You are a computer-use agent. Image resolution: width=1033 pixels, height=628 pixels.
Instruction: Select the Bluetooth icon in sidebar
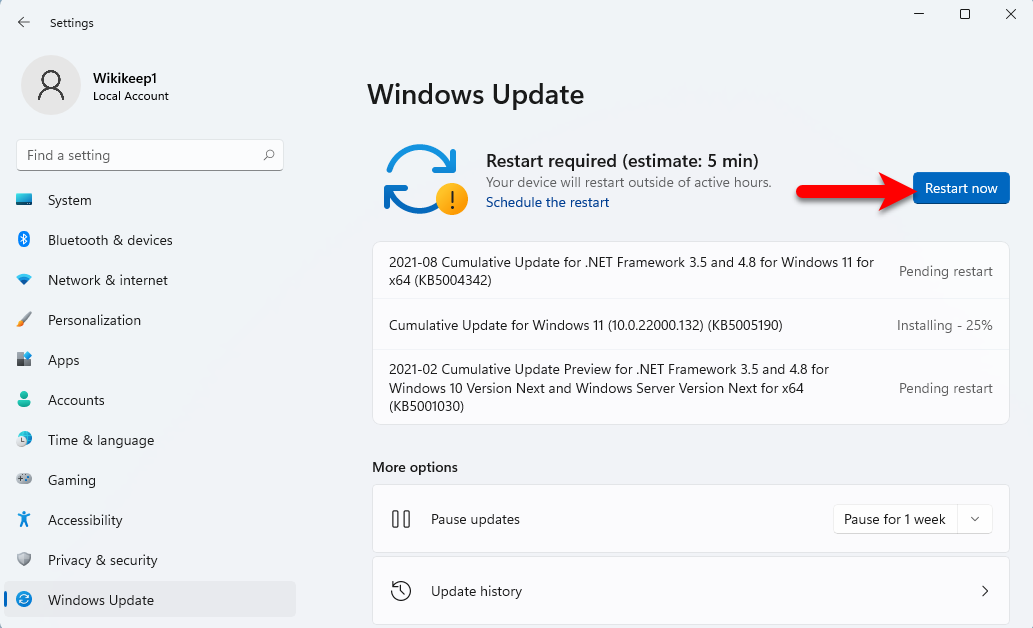(24, 239)
